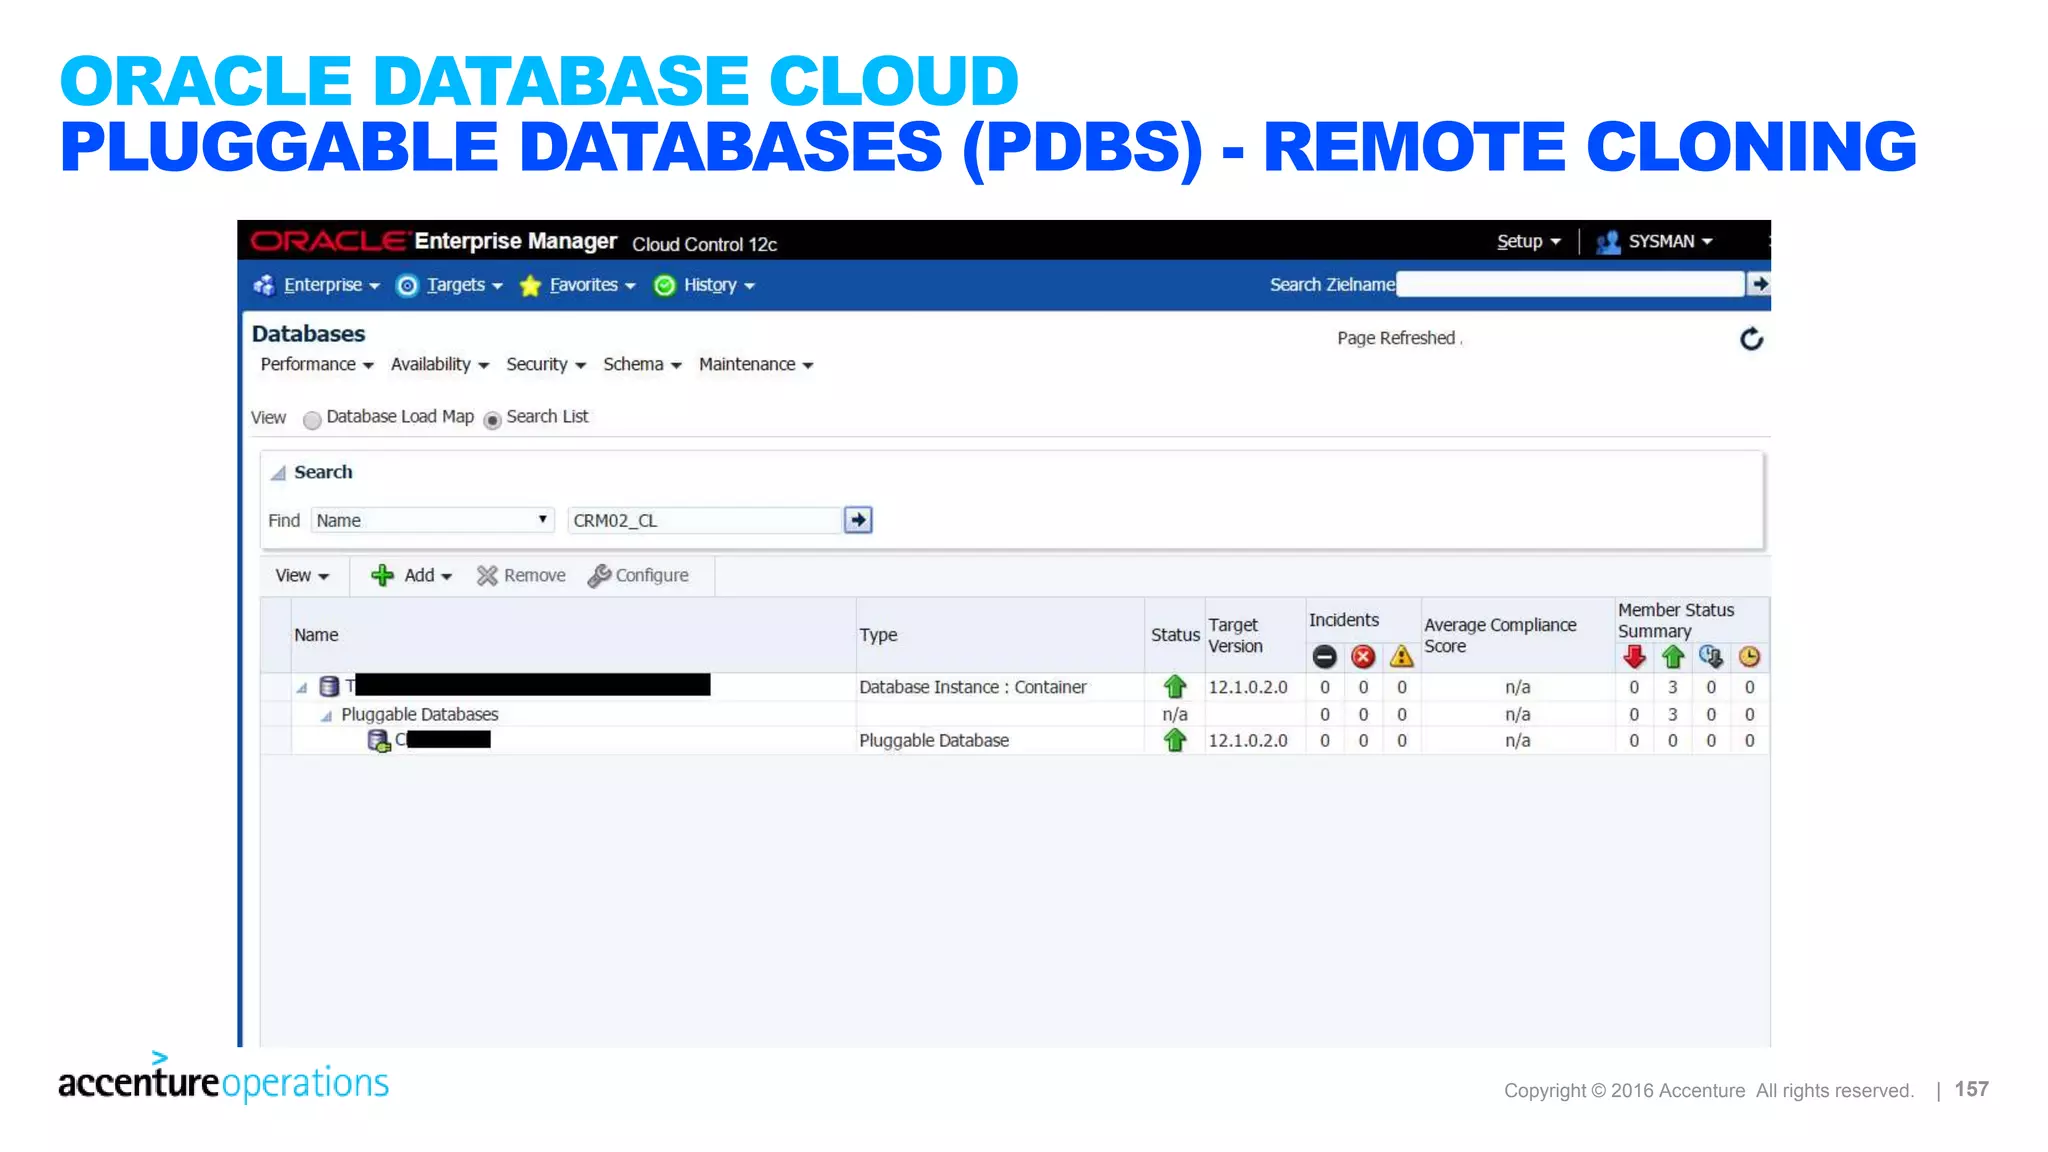Click Database Instance : Container type cell
This screenshot has height=1152, width=2048.
972,687
